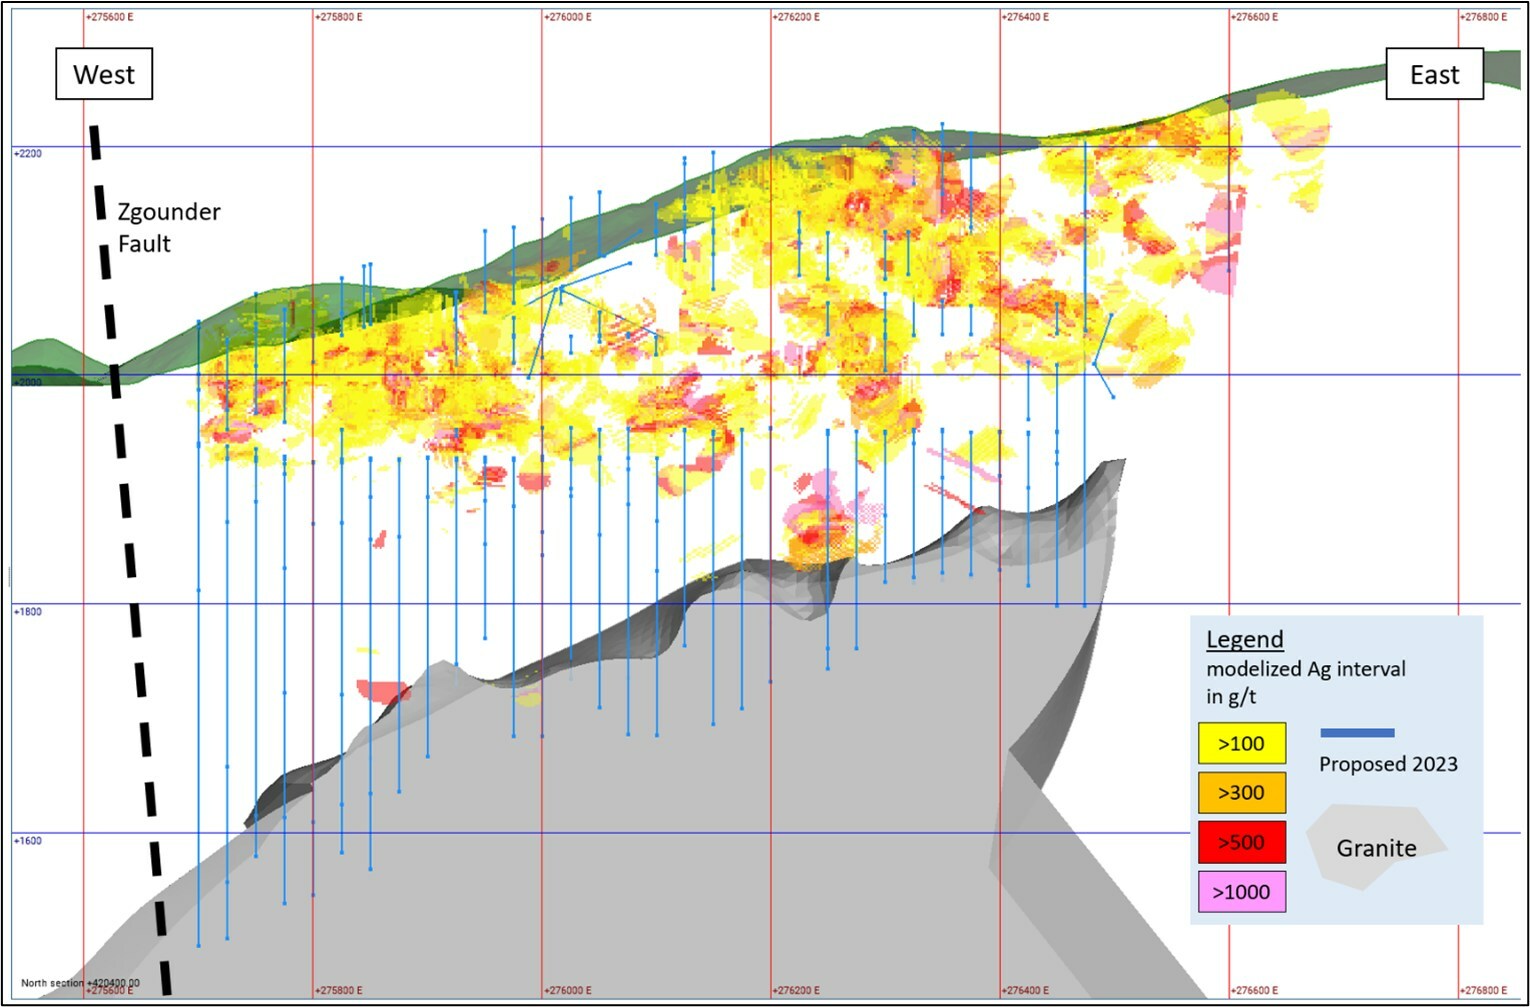Select the gray Granite polygon in legend
1530x1007 pixels.
[x=1376, y=848]
